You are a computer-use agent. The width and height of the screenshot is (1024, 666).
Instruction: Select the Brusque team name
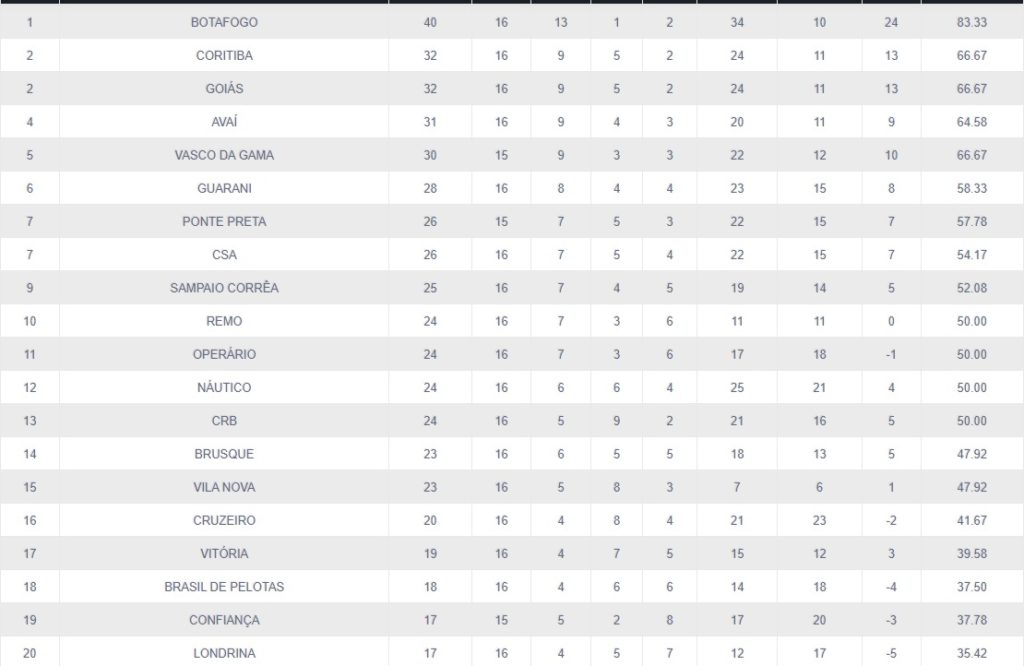coord(224,454)
